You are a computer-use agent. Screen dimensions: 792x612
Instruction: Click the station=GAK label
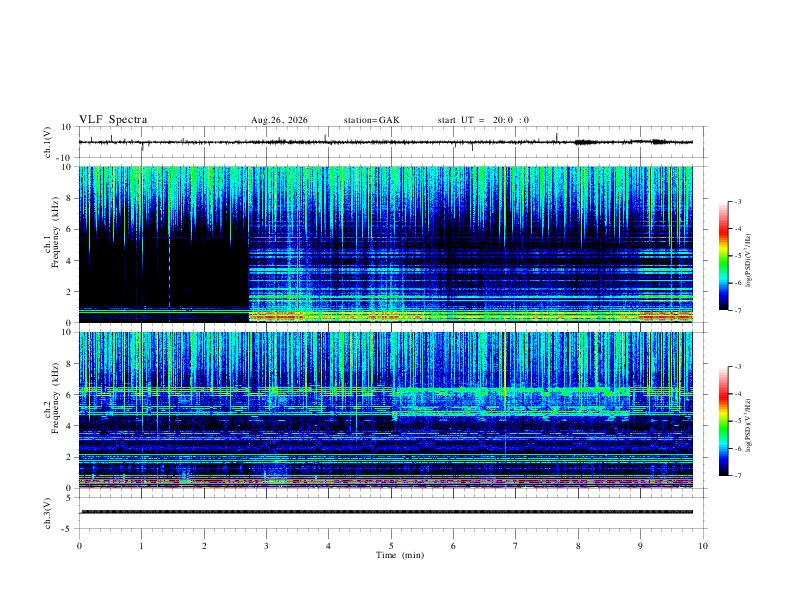click(x=371, y=120)
